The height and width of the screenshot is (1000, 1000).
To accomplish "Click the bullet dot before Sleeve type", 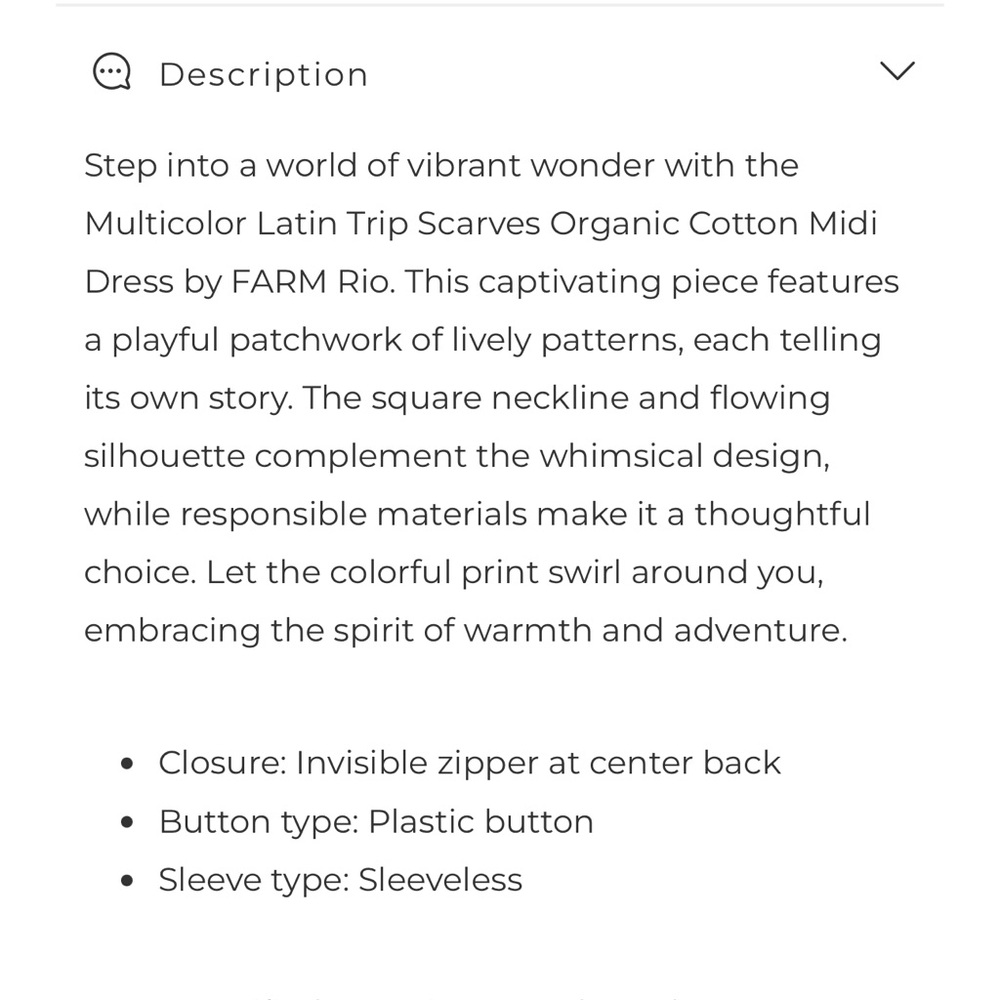I will point(127,881).
